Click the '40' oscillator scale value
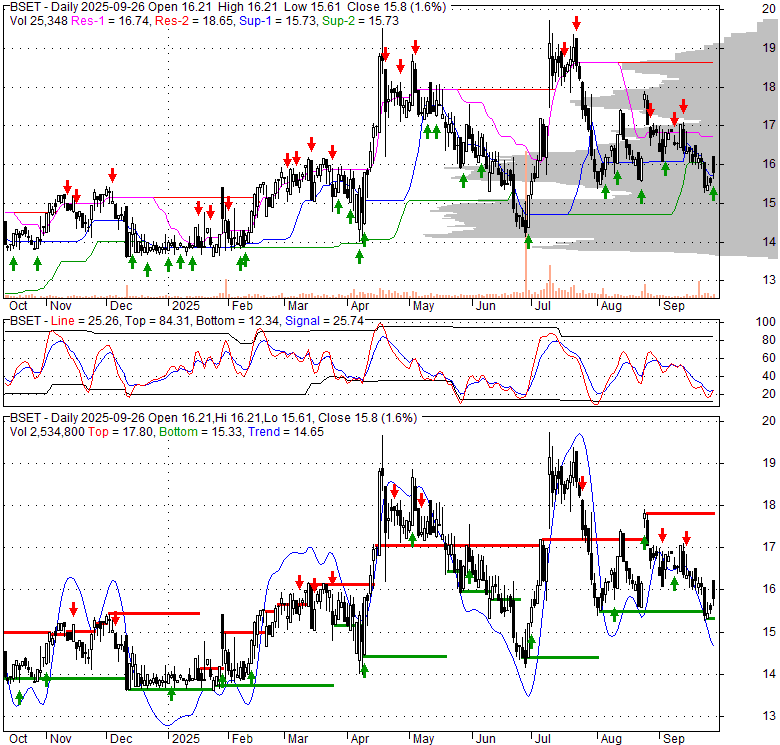The width and height of the screenshot is (780, 745). [x=769, y=376]
